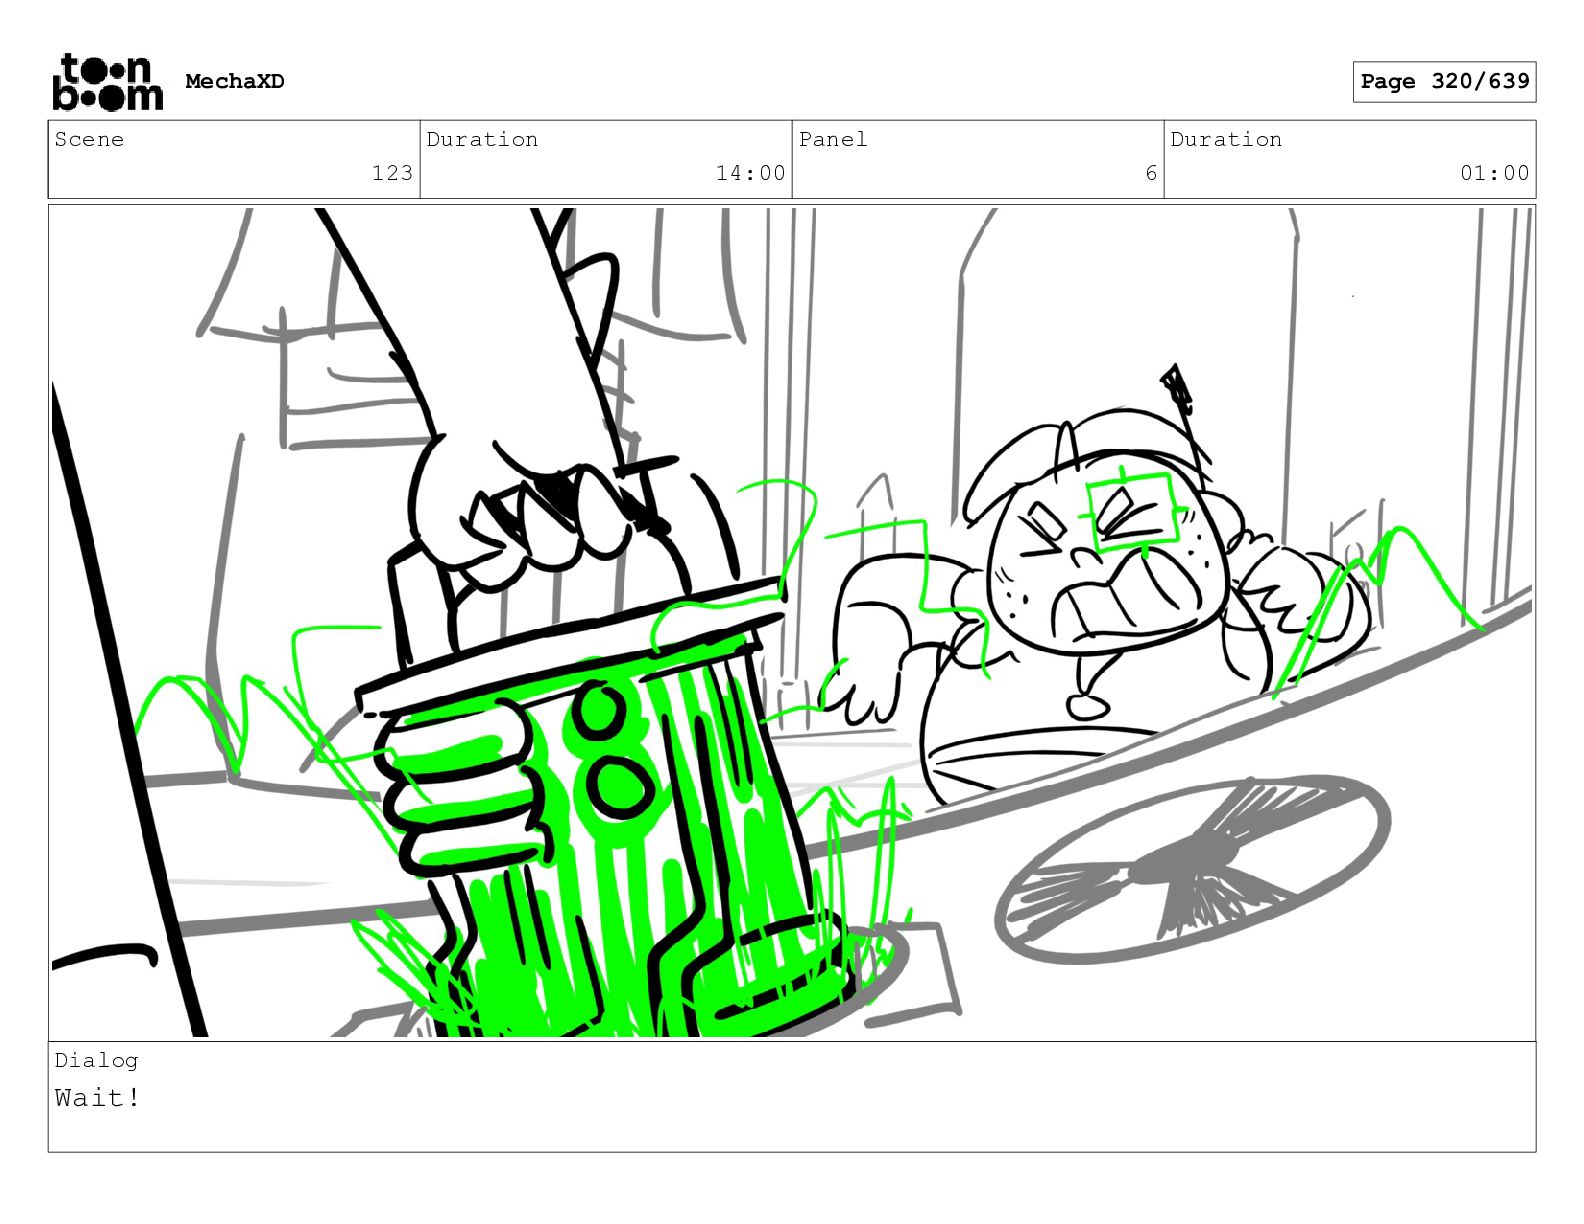Select the Dialog label
Image resolution: width=1584 pixels, height=1224 pixels.
[x=96, y=1060]
